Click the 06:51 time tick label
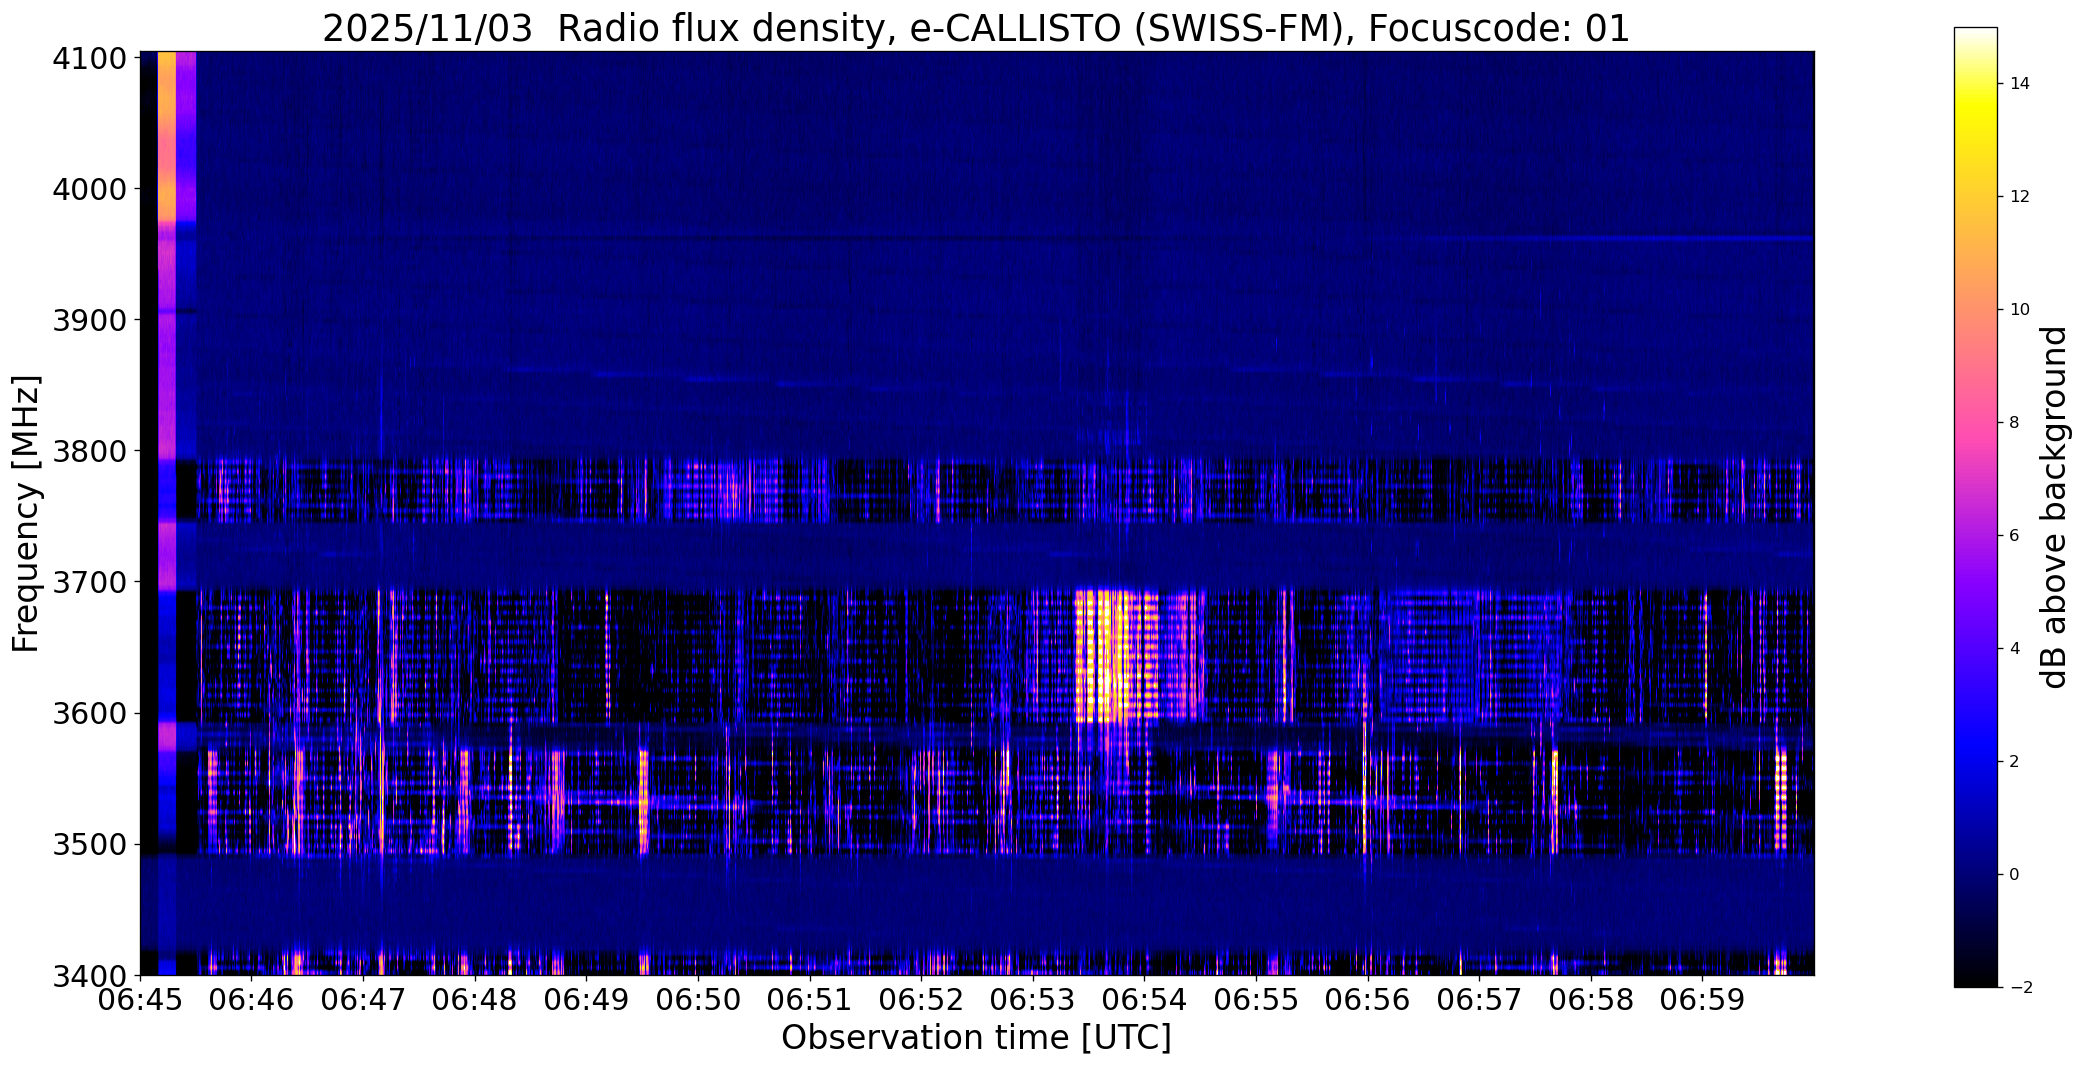2085x1067 pixels. coord(810,1000)
